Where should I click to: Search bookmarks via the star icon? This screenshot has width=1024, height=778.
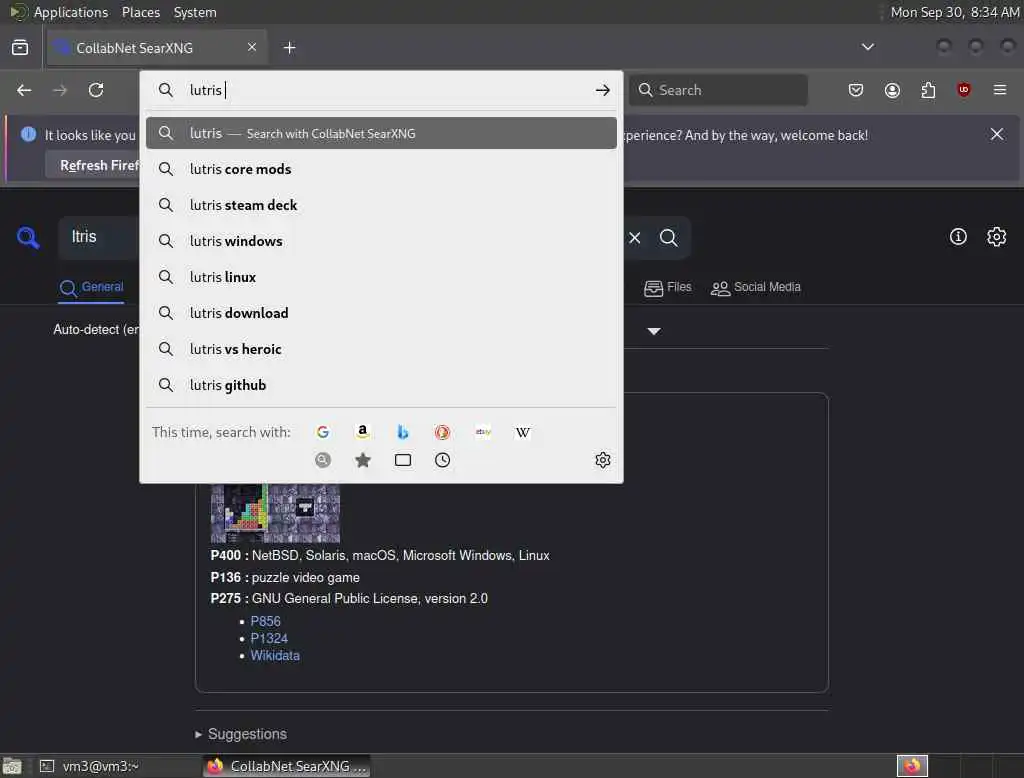pyautogui.click(x=363, y=460)
